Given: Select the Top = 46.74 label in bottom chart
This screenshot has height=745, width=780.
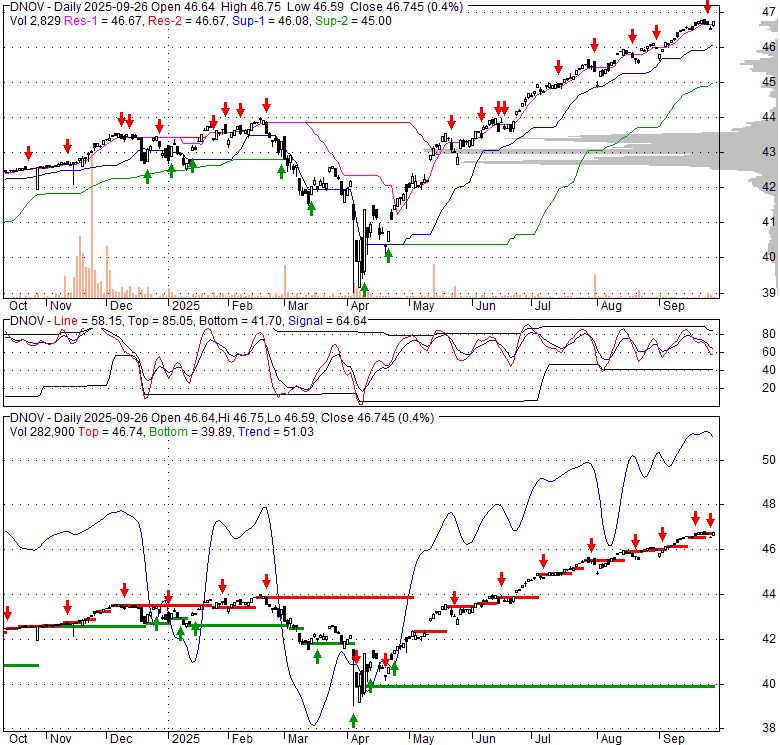Looking at the screenshot, I should 111,432.
